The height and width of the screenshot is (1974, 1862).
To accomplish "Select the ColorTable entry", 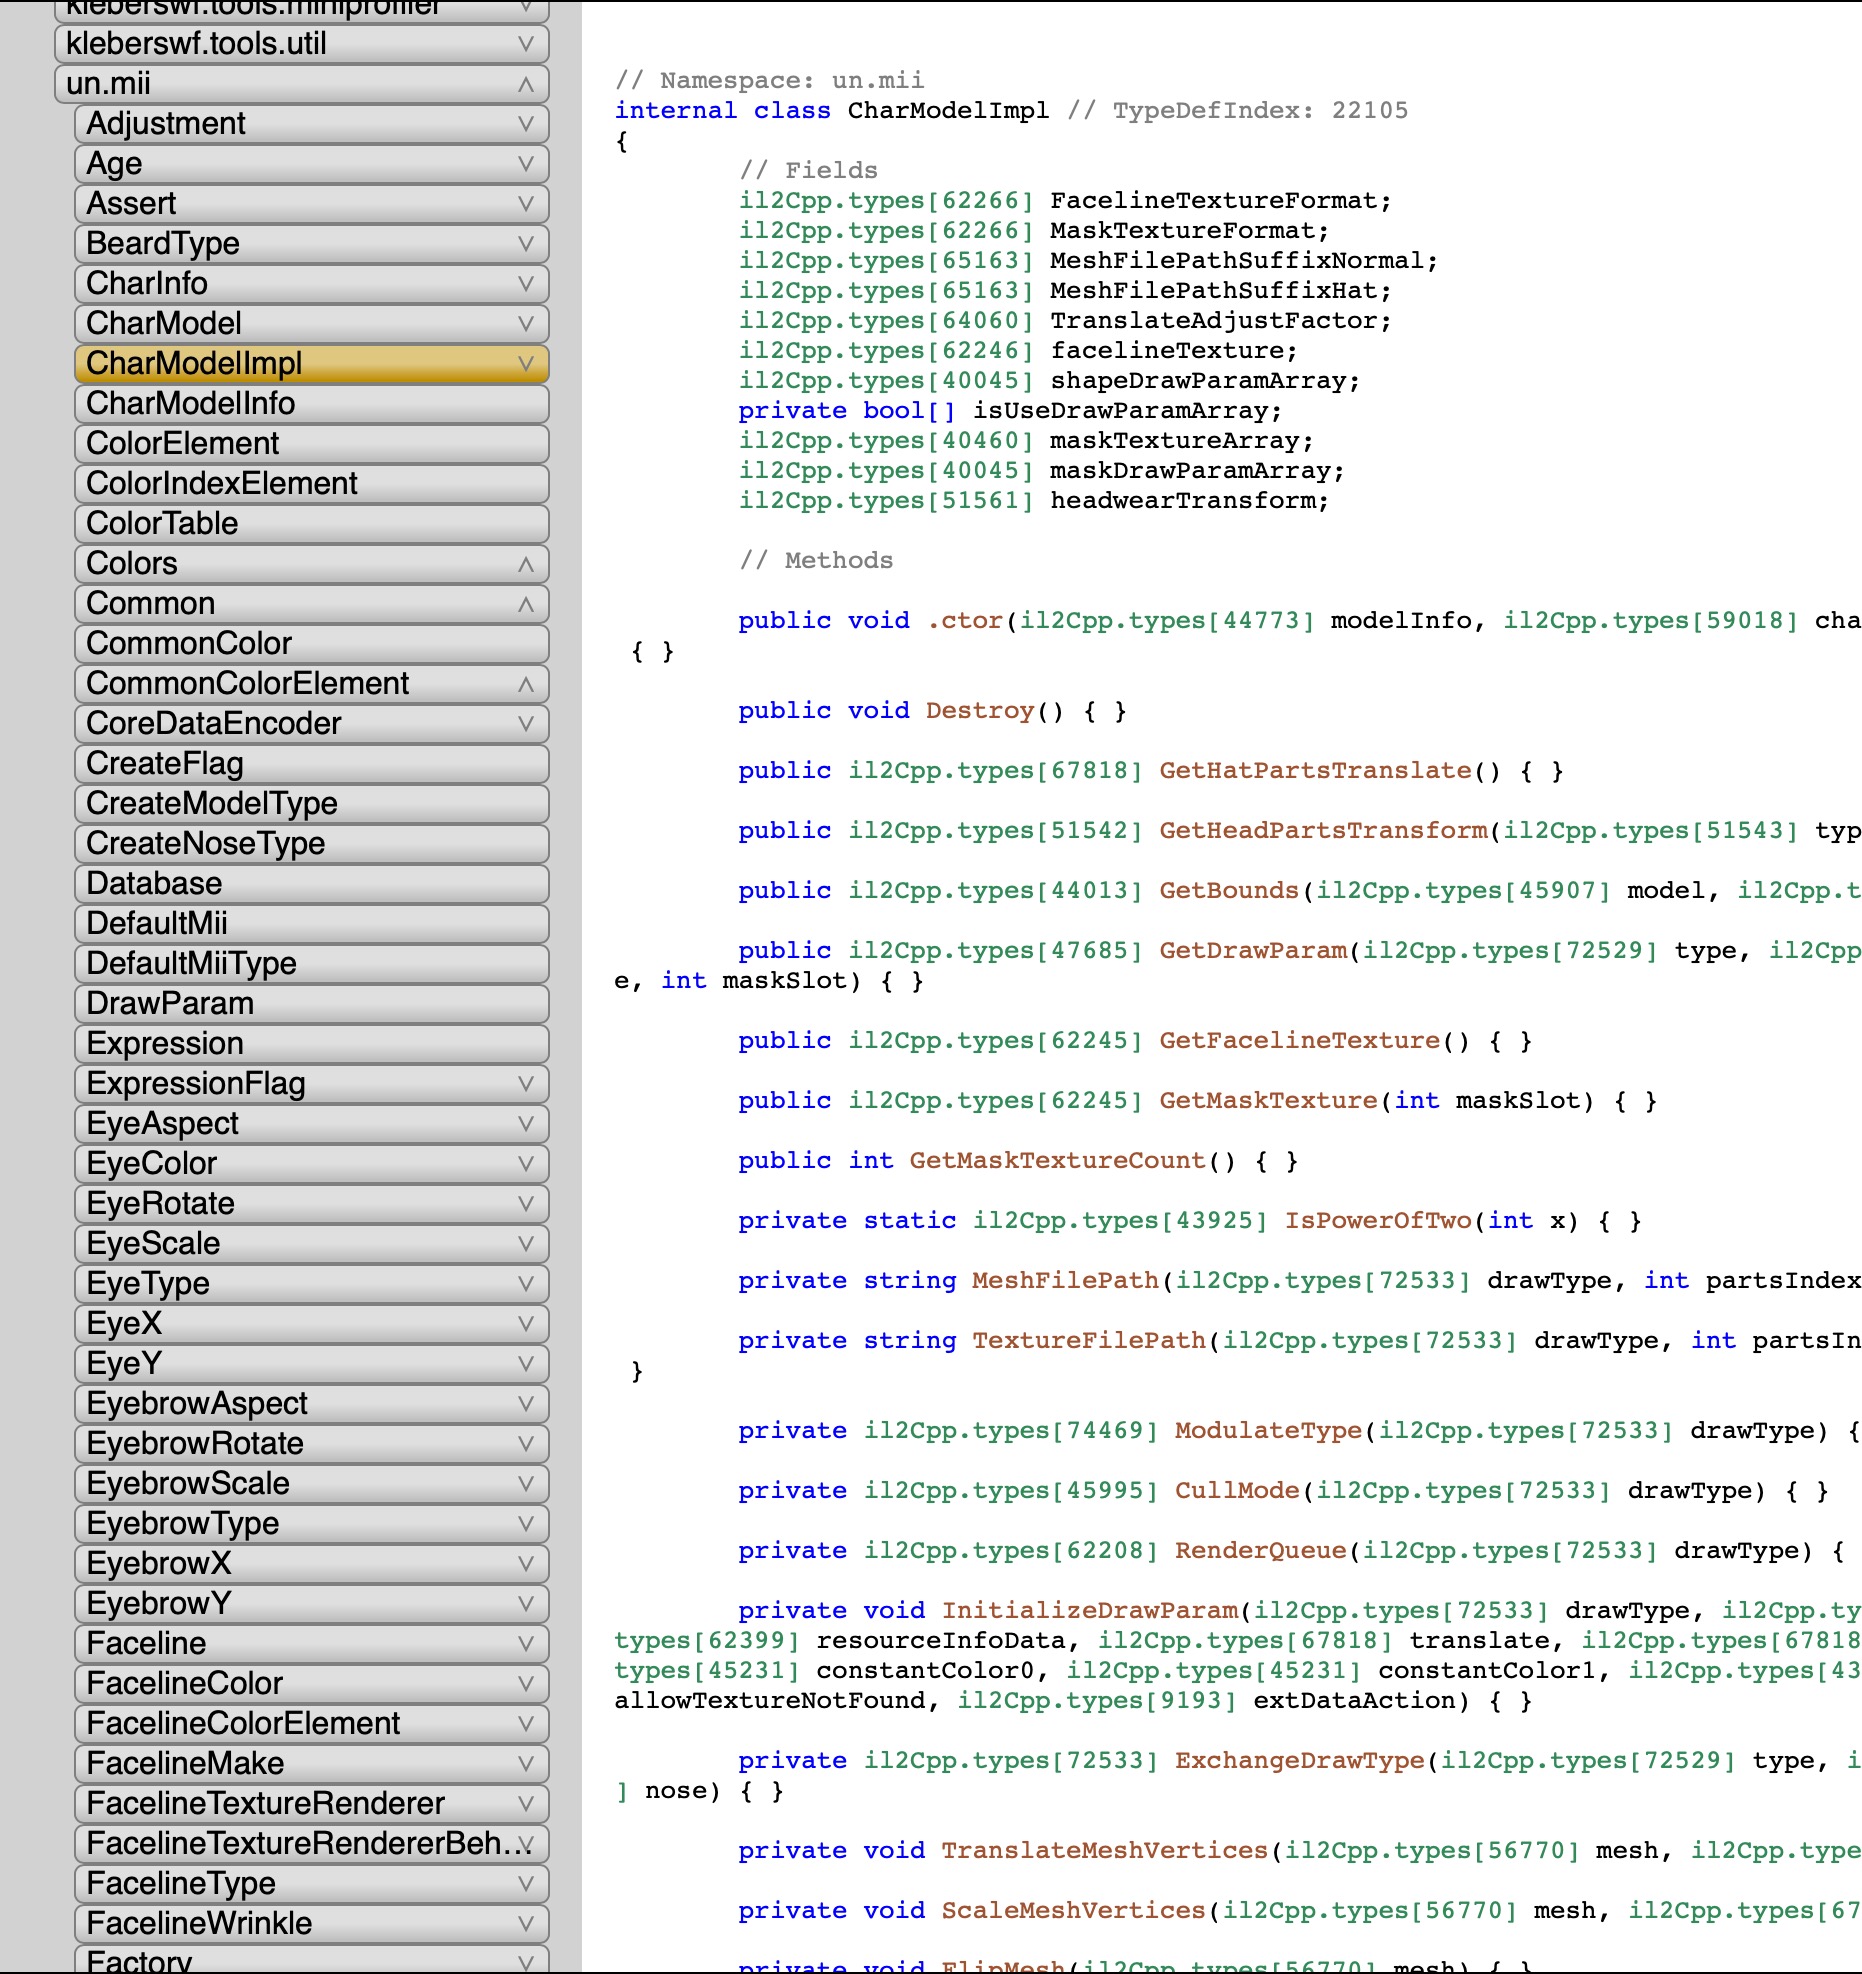I will 162,524.
